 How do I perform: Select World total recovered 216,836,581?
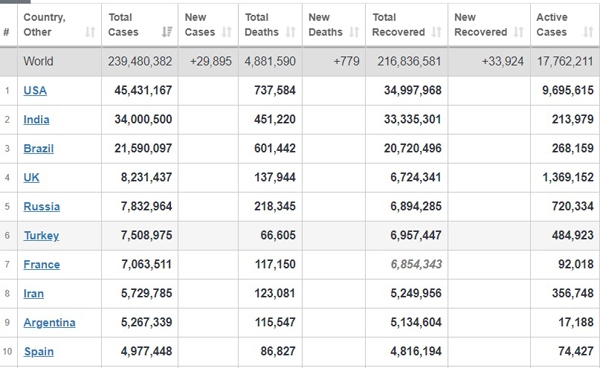pos(409,61)
